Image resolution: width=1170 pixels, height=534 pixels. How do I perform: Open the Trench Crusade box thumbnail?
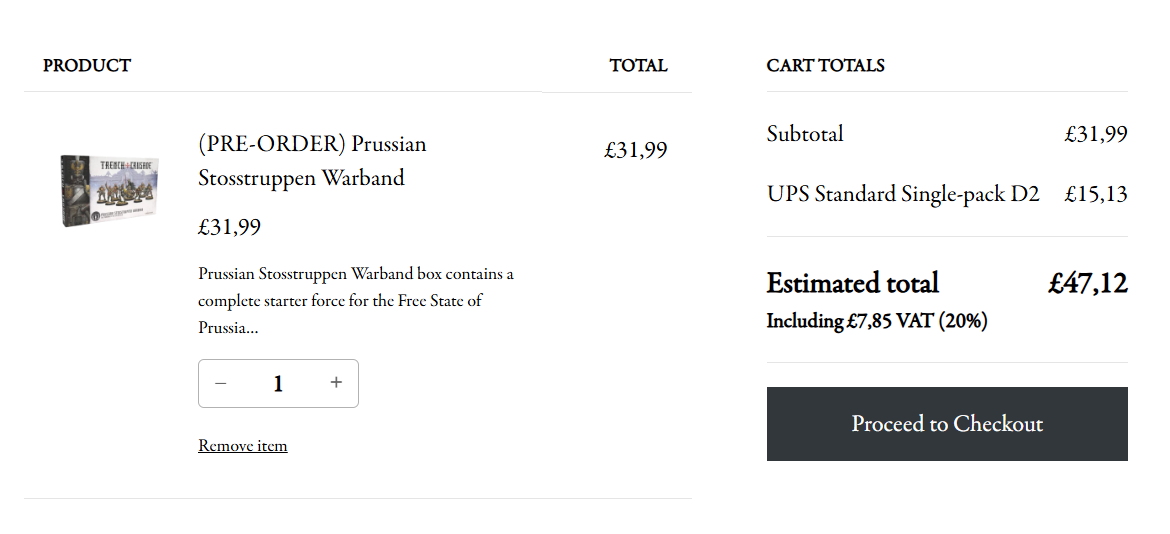point(109,190)
